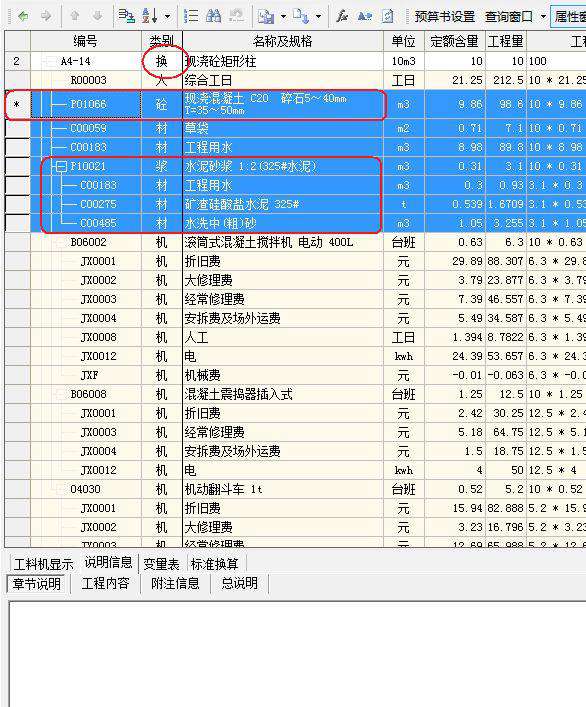
Task: Click inside the 章节说明 text area
Action: point(298,654)
